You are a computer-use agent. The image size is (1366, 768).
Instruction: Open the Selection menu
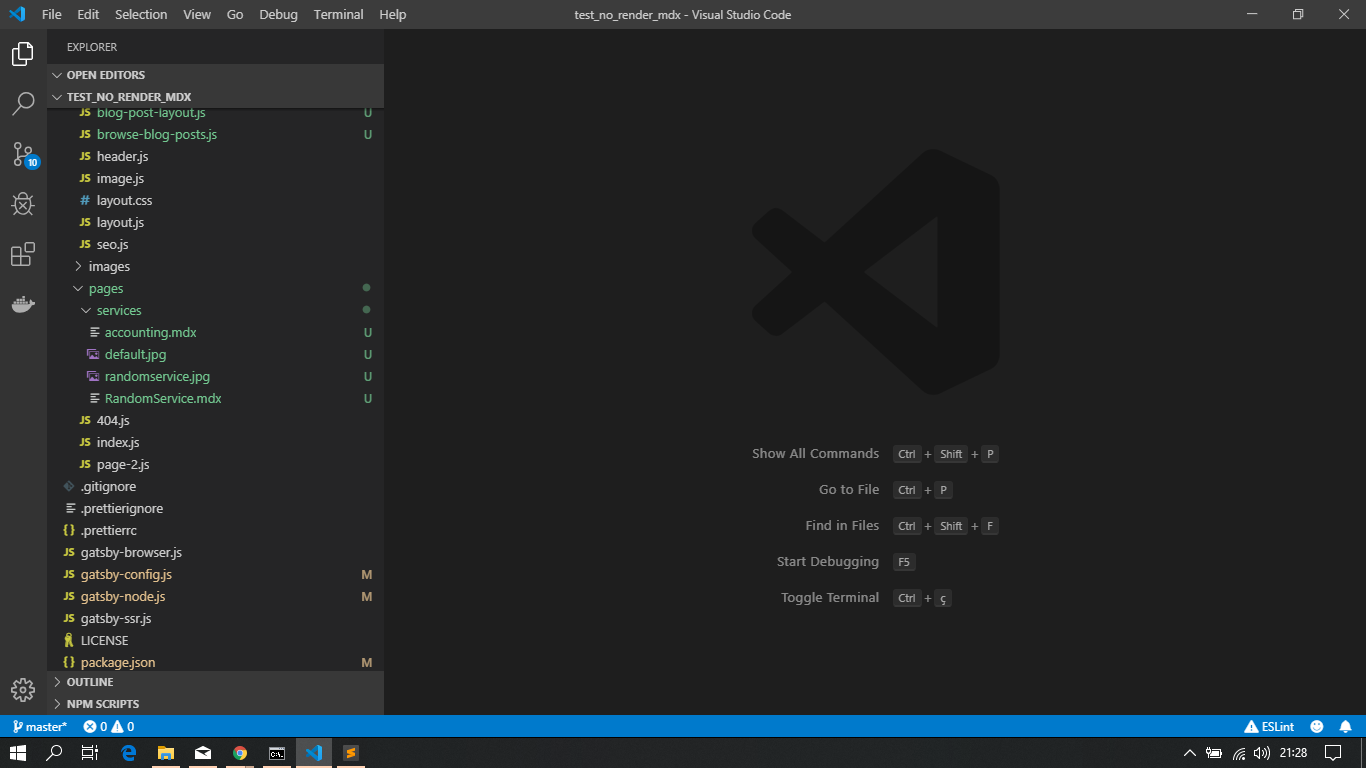pos(141,14)
